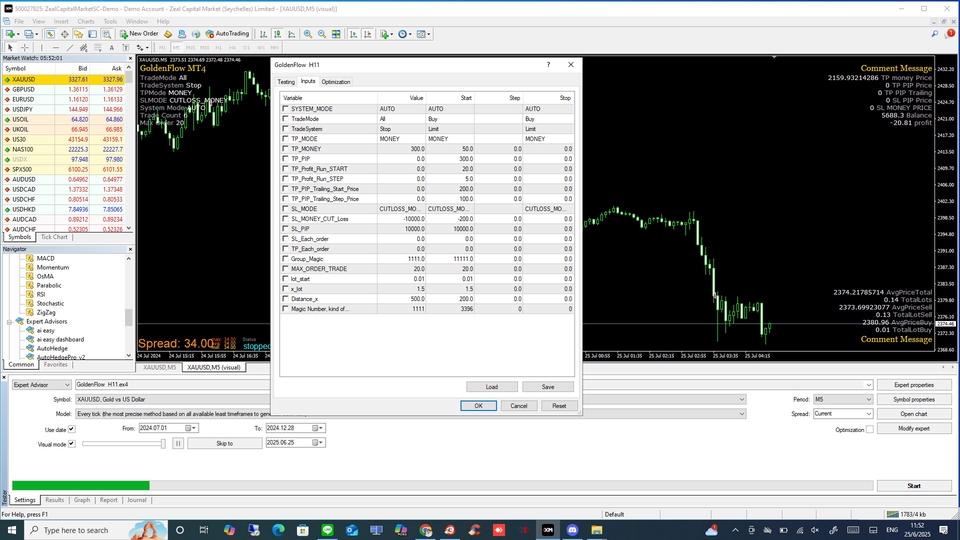Pause the visual test with pause button
This screenshot has height=540, width=960.
[178, 443]
